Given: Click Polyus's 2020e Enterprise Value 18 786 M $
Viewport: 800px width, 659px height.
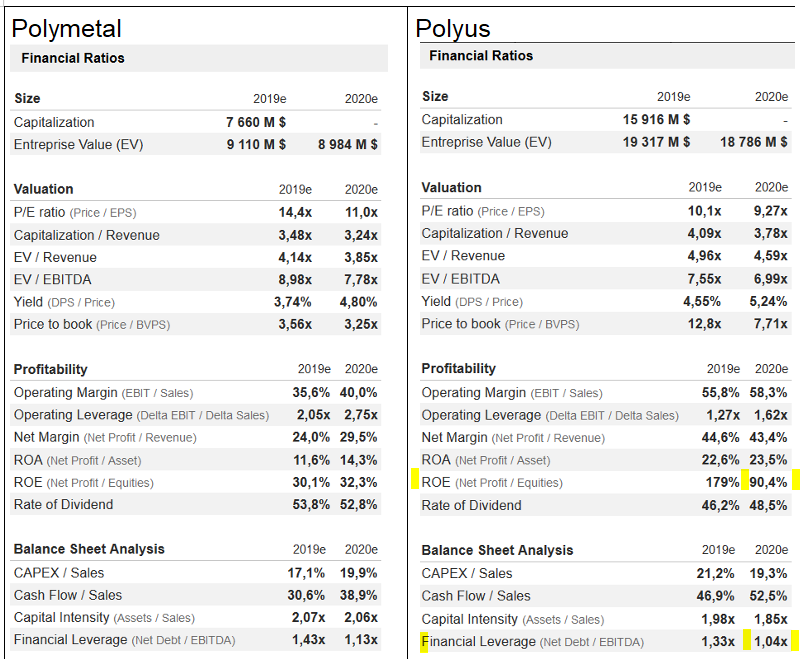Looking at the screenshot, I should [x=753, y=142].
